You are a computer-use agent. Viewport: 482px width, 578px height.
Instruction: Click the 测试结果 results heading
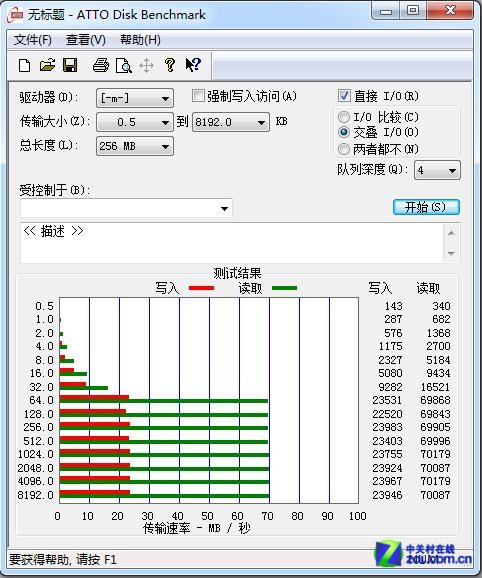pos(237,273)
